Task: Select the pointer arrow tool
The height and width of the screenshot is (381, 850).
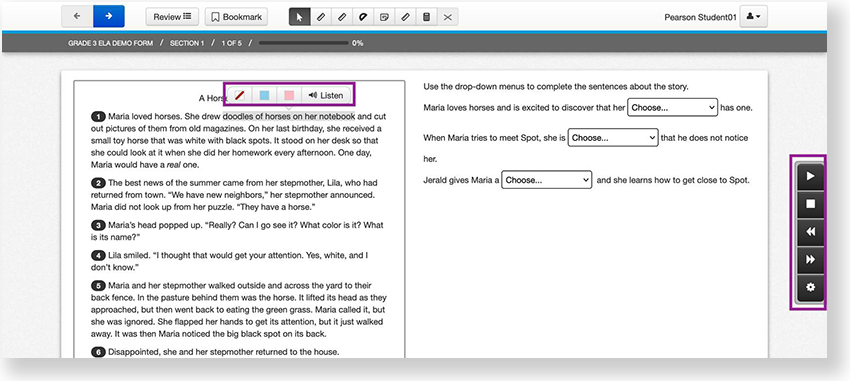Action: point(299,17)
